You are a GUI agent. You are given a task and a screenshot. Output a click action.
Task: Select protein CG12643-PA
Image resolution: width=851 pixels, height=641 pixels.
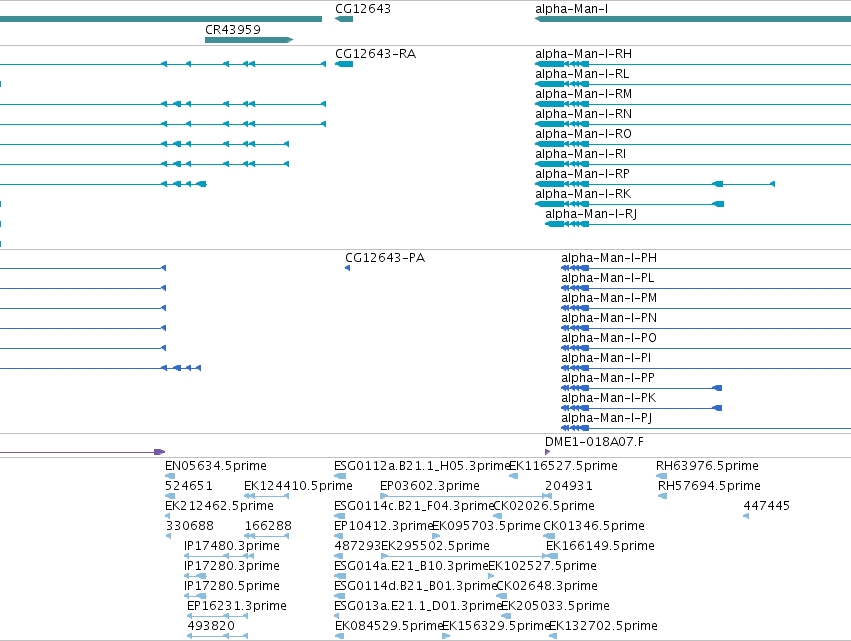click(x=385, y=258)
